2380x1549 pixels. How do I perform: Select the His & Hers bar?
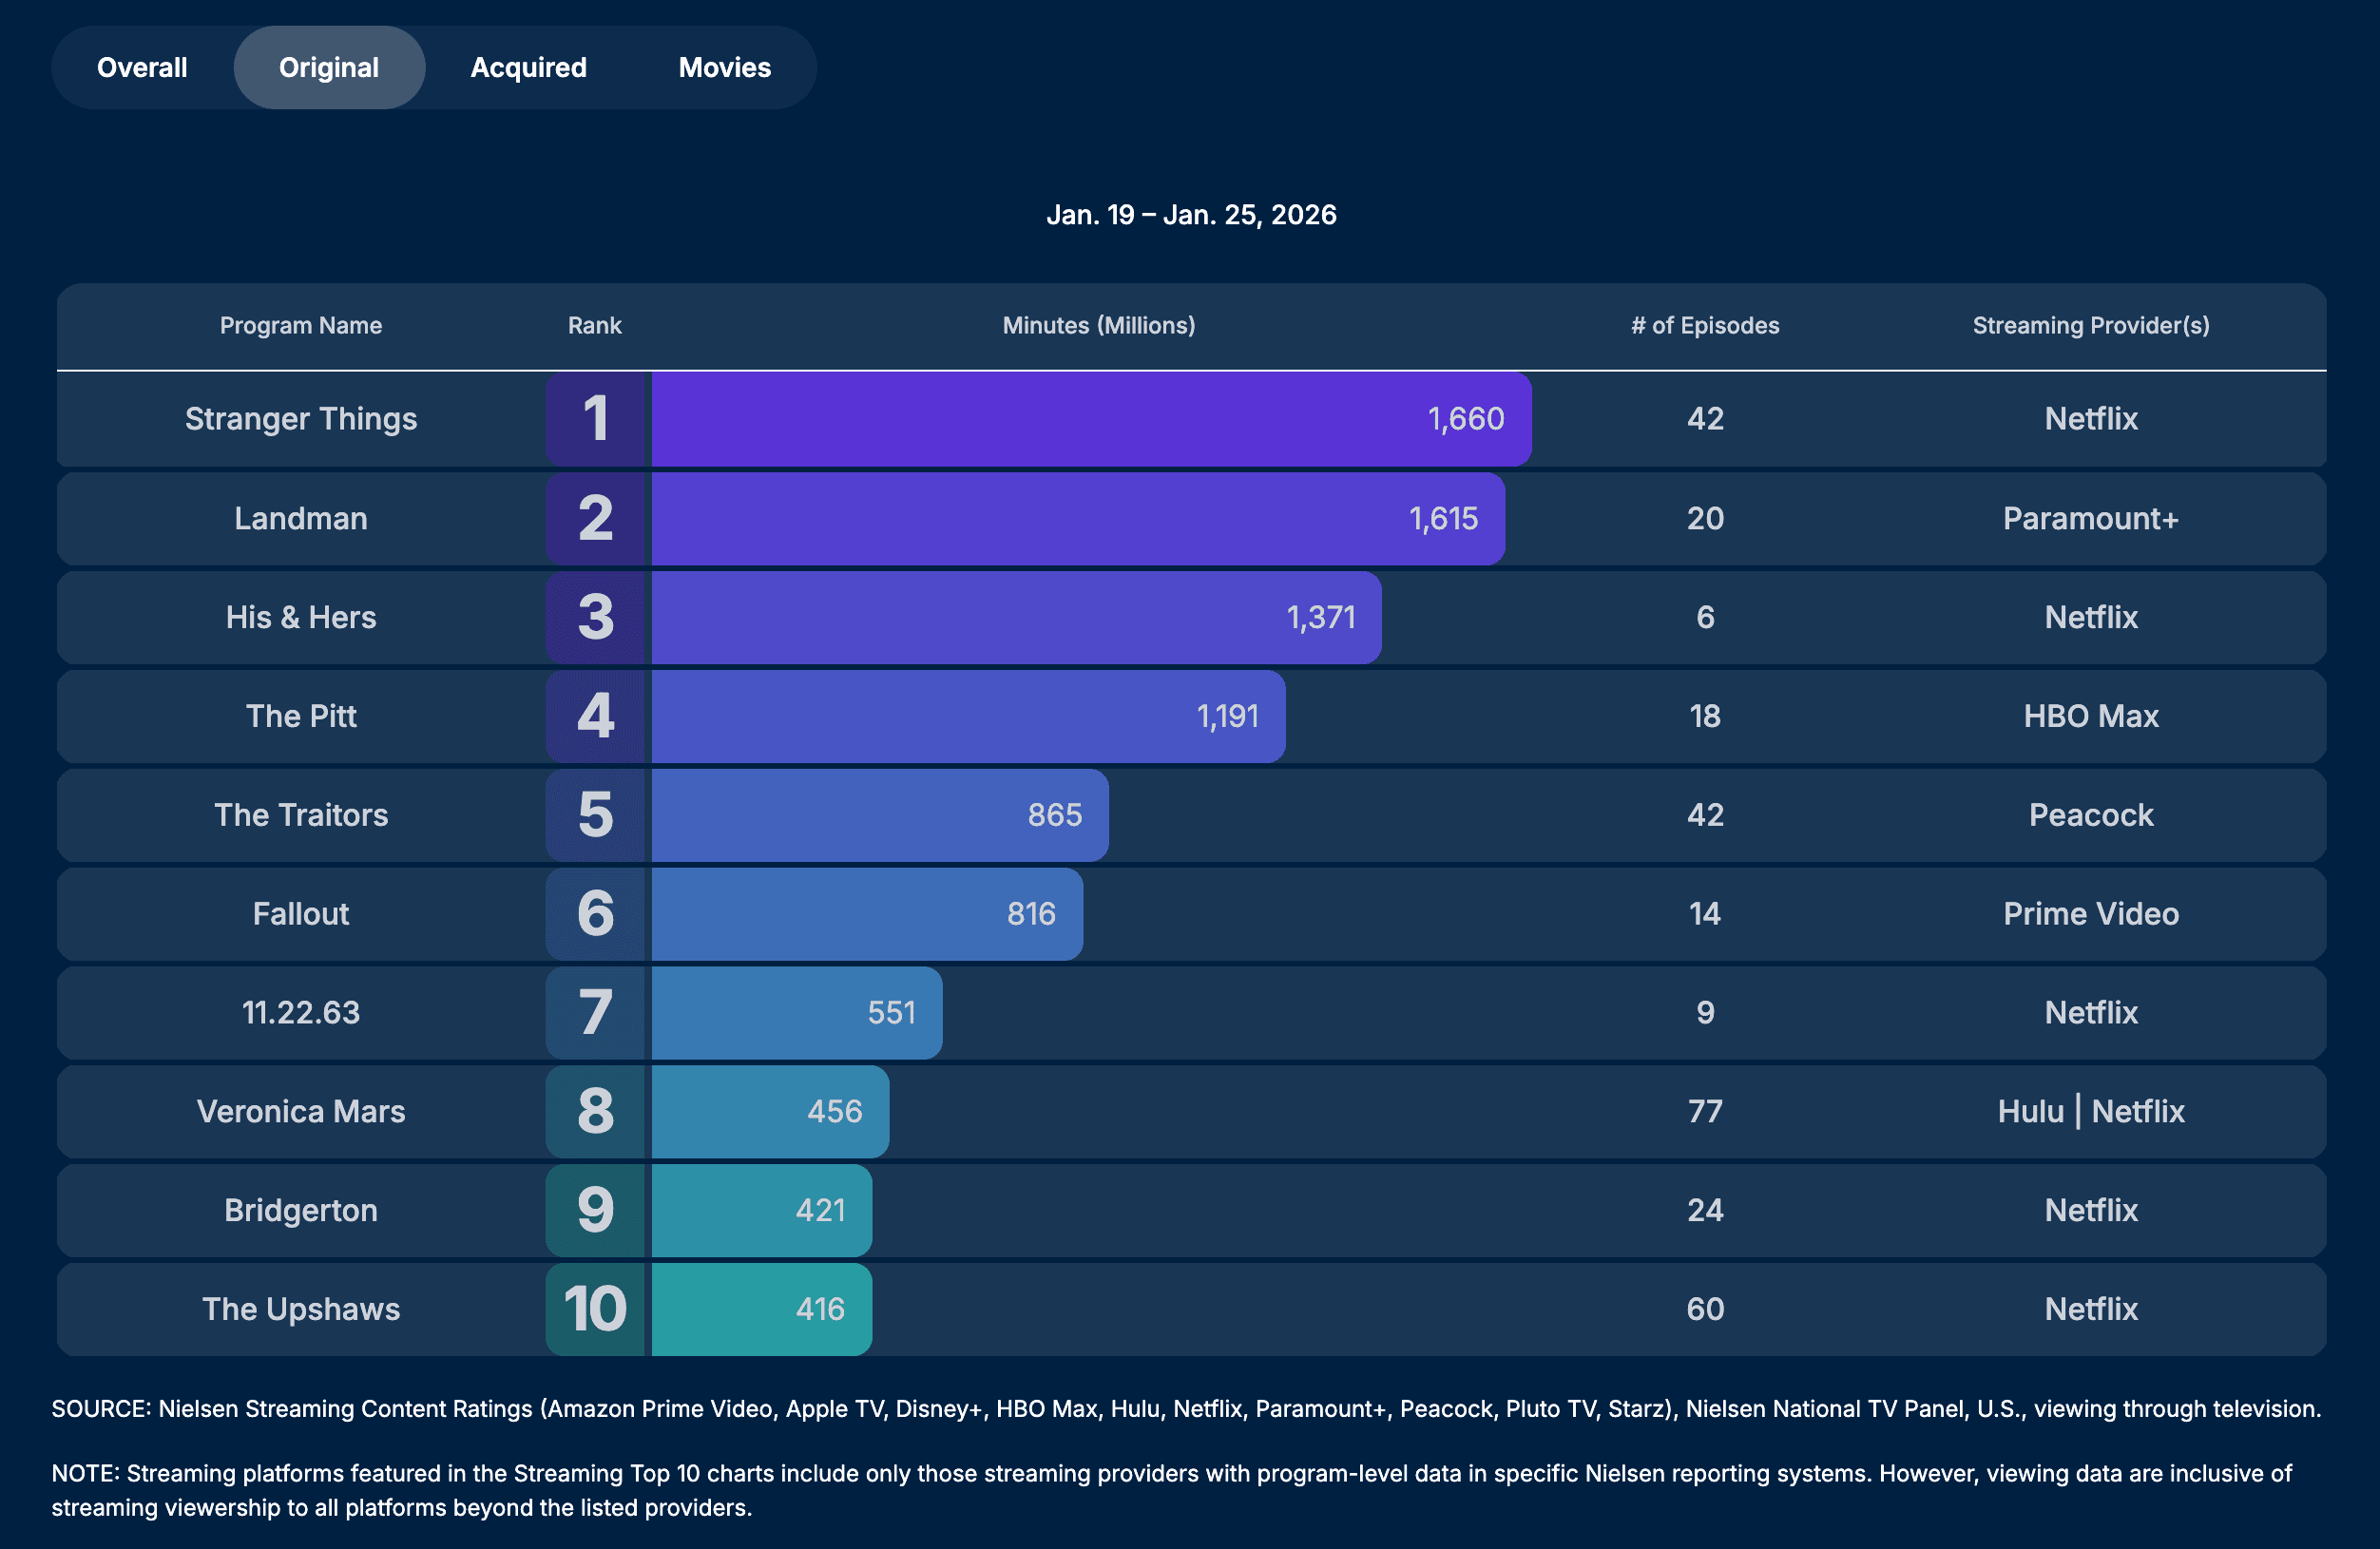[1014, 617]
